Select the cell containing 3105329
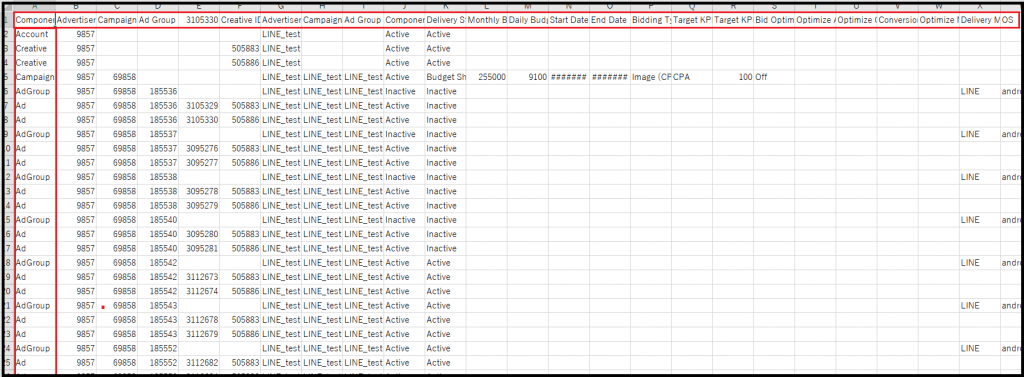The image size is (1024, 377). point(199,106)
